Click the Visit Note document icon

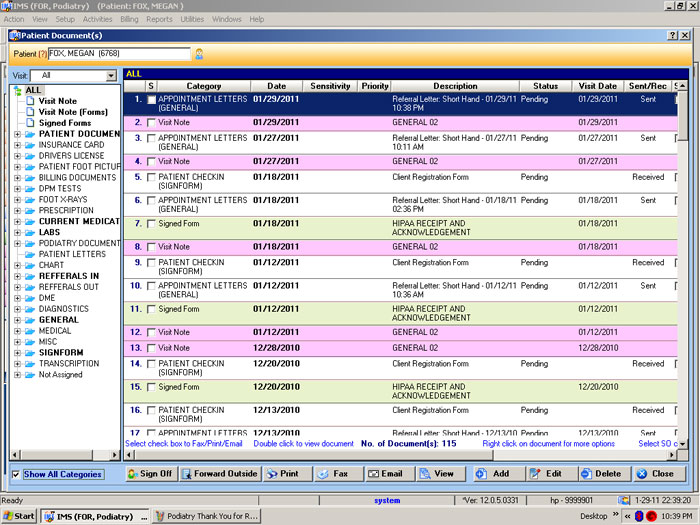click(30, 101)
